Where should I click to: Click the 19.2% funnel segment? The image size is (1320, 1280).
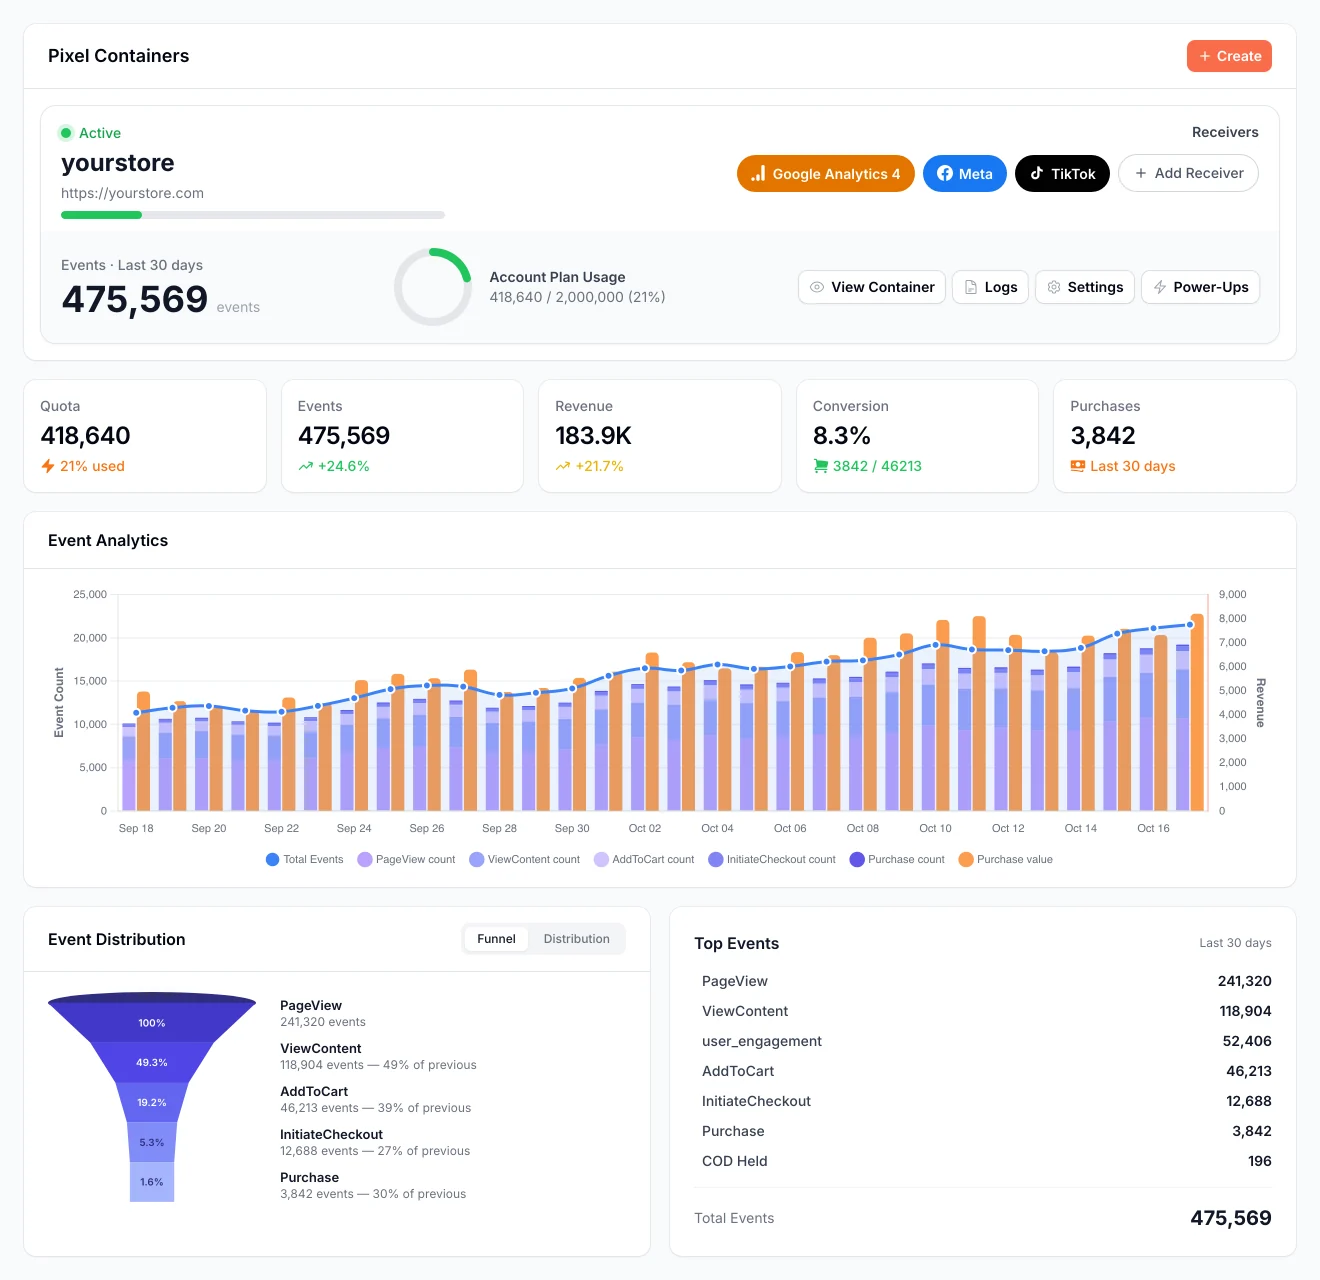pos(152,1102)
